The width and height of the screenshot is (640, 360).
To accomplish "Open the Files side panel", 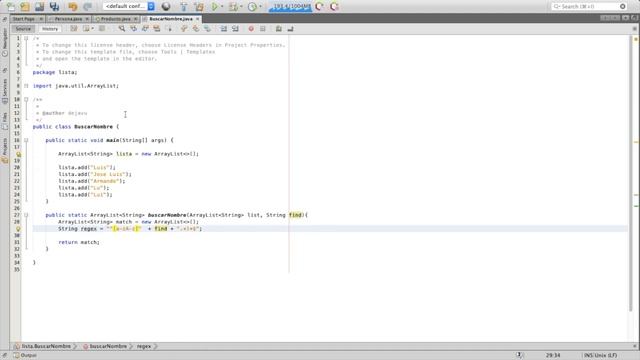I will [4, 122].
